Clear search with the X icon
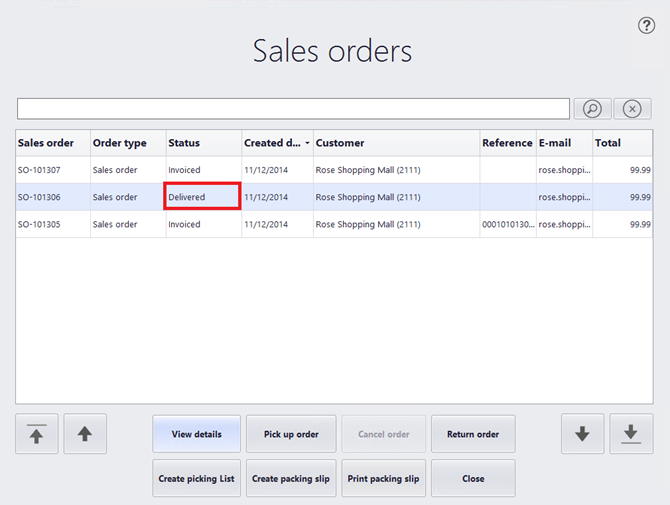Viewport: 670px width, 505px height. pyautogui.click(x=632, y=109)
